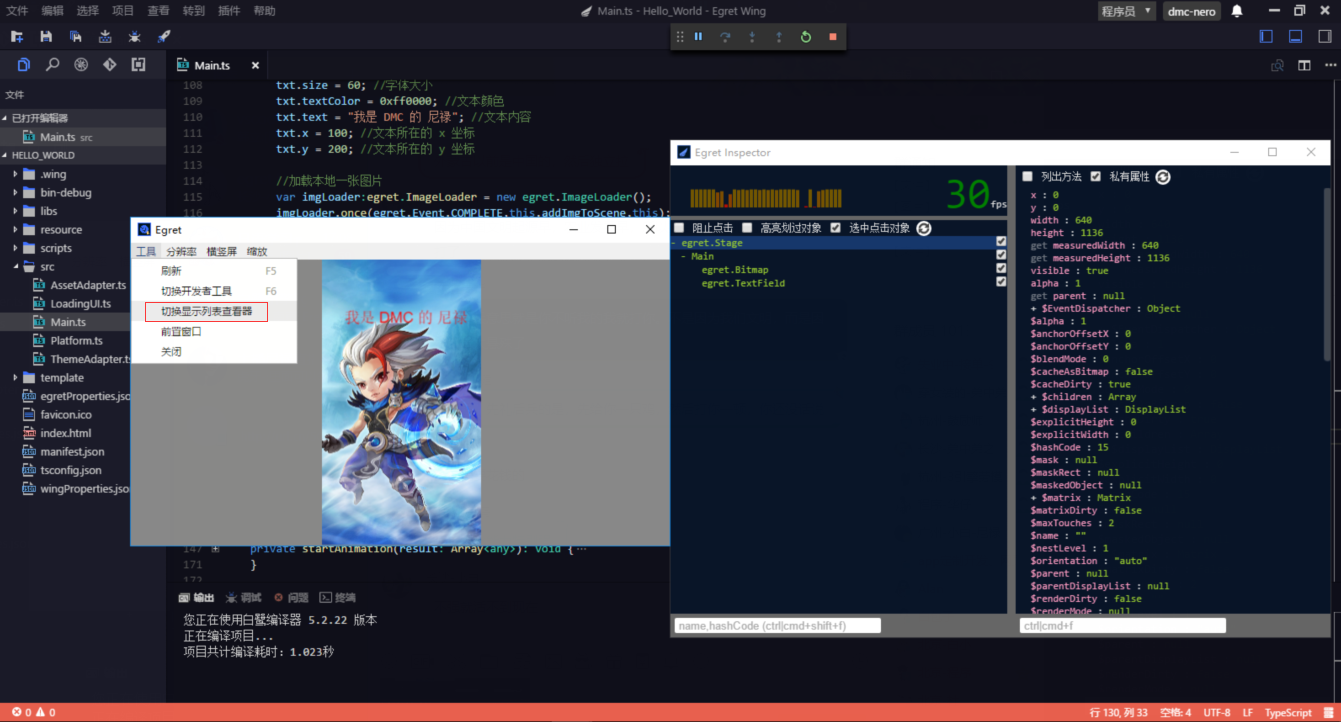Viewport: 1341px width, 722px height.
Task: Click the name,hashCode search field
Action: (x=777, y=626)
